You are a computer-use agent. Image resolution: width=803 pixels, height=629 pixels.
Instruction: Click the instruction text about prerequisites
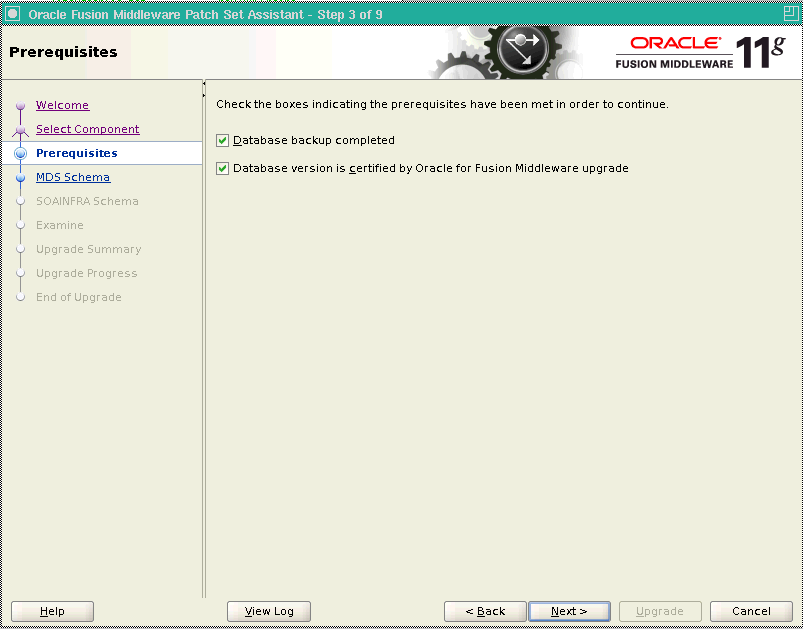(x=442, y=104)
